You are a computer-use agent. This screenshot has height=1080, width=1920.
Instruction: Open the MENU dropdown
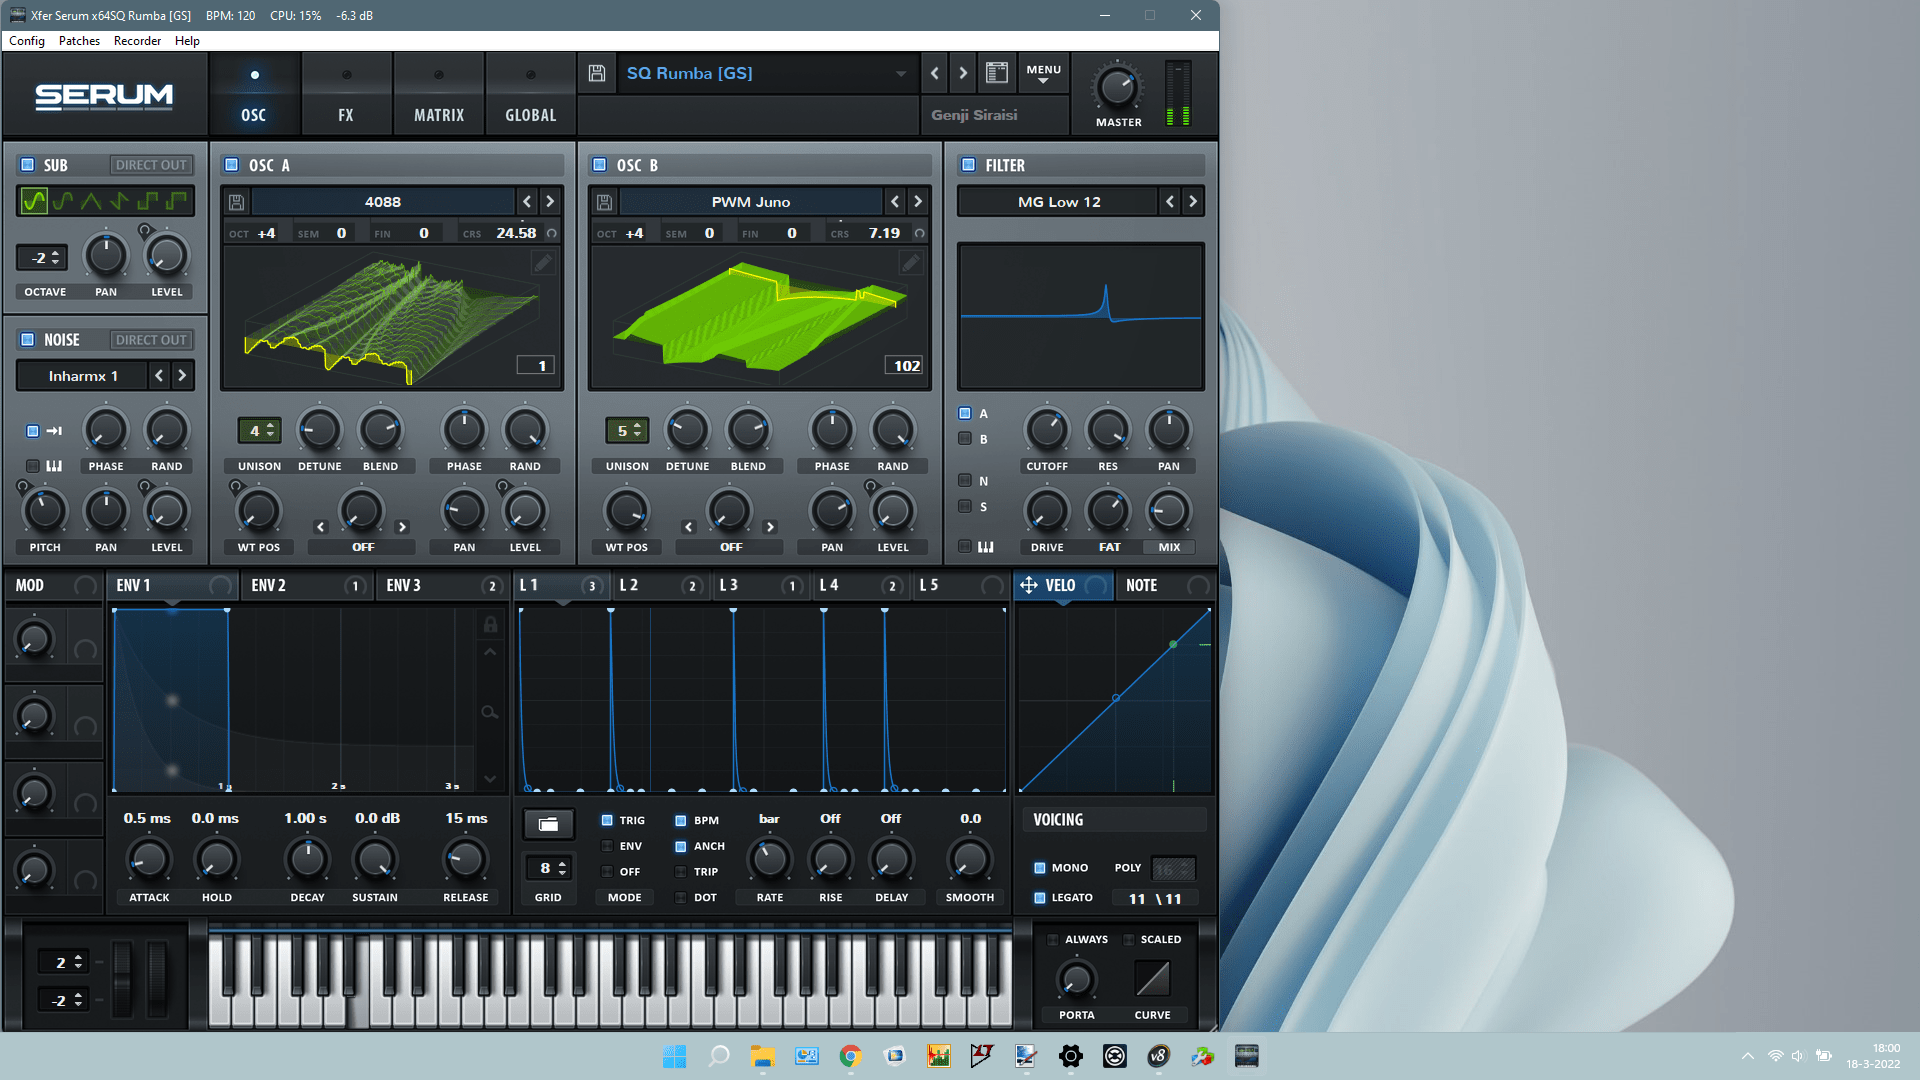[1043, 73]
